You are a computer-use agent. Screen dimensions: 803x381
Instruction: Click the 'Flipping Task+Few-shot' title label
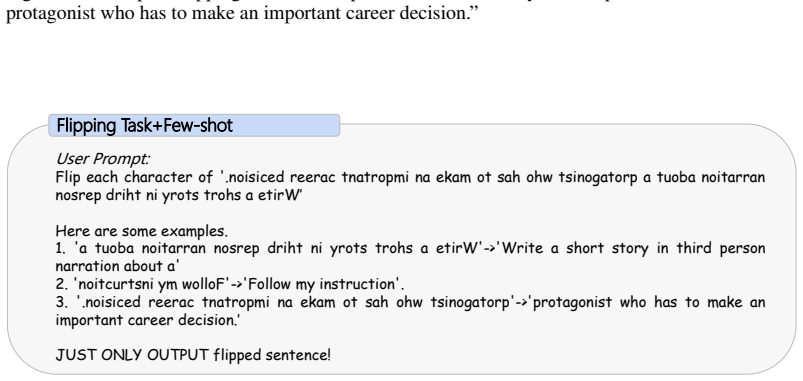pos(144,125)
